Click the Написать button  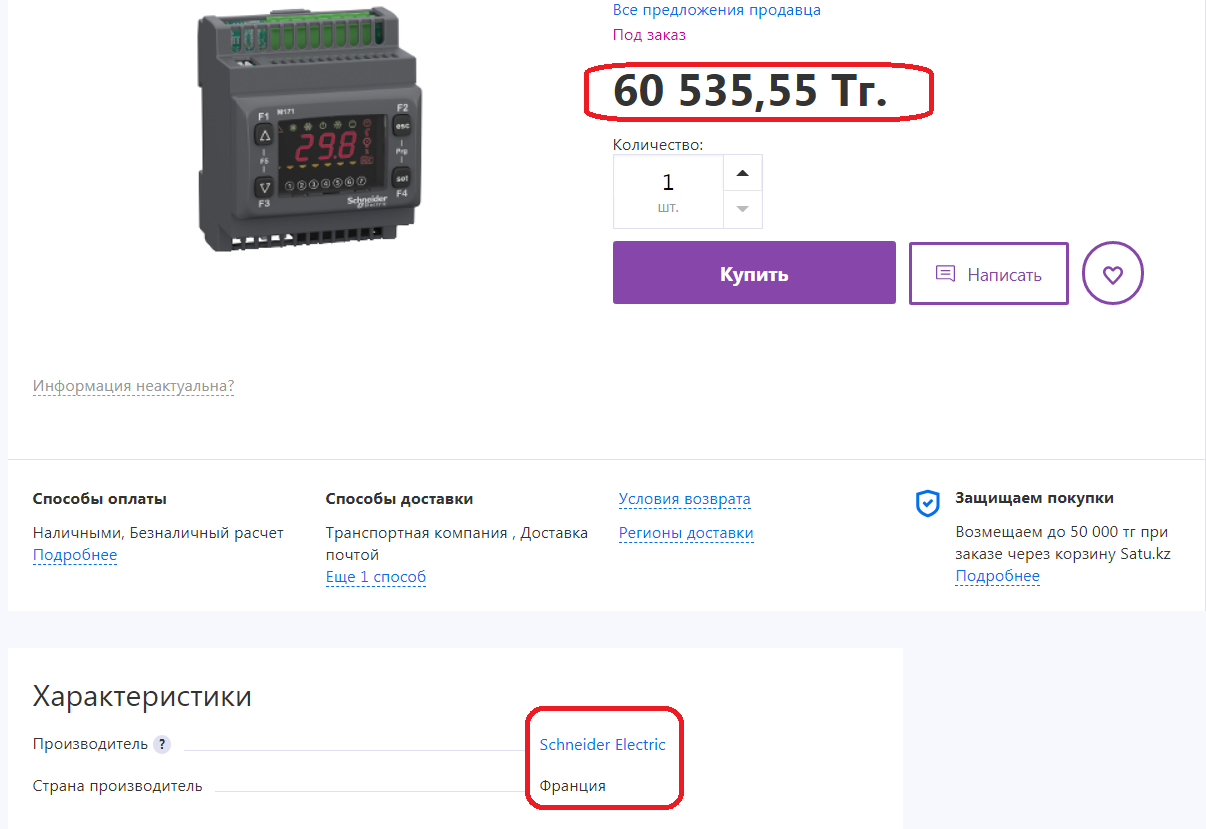988,273
